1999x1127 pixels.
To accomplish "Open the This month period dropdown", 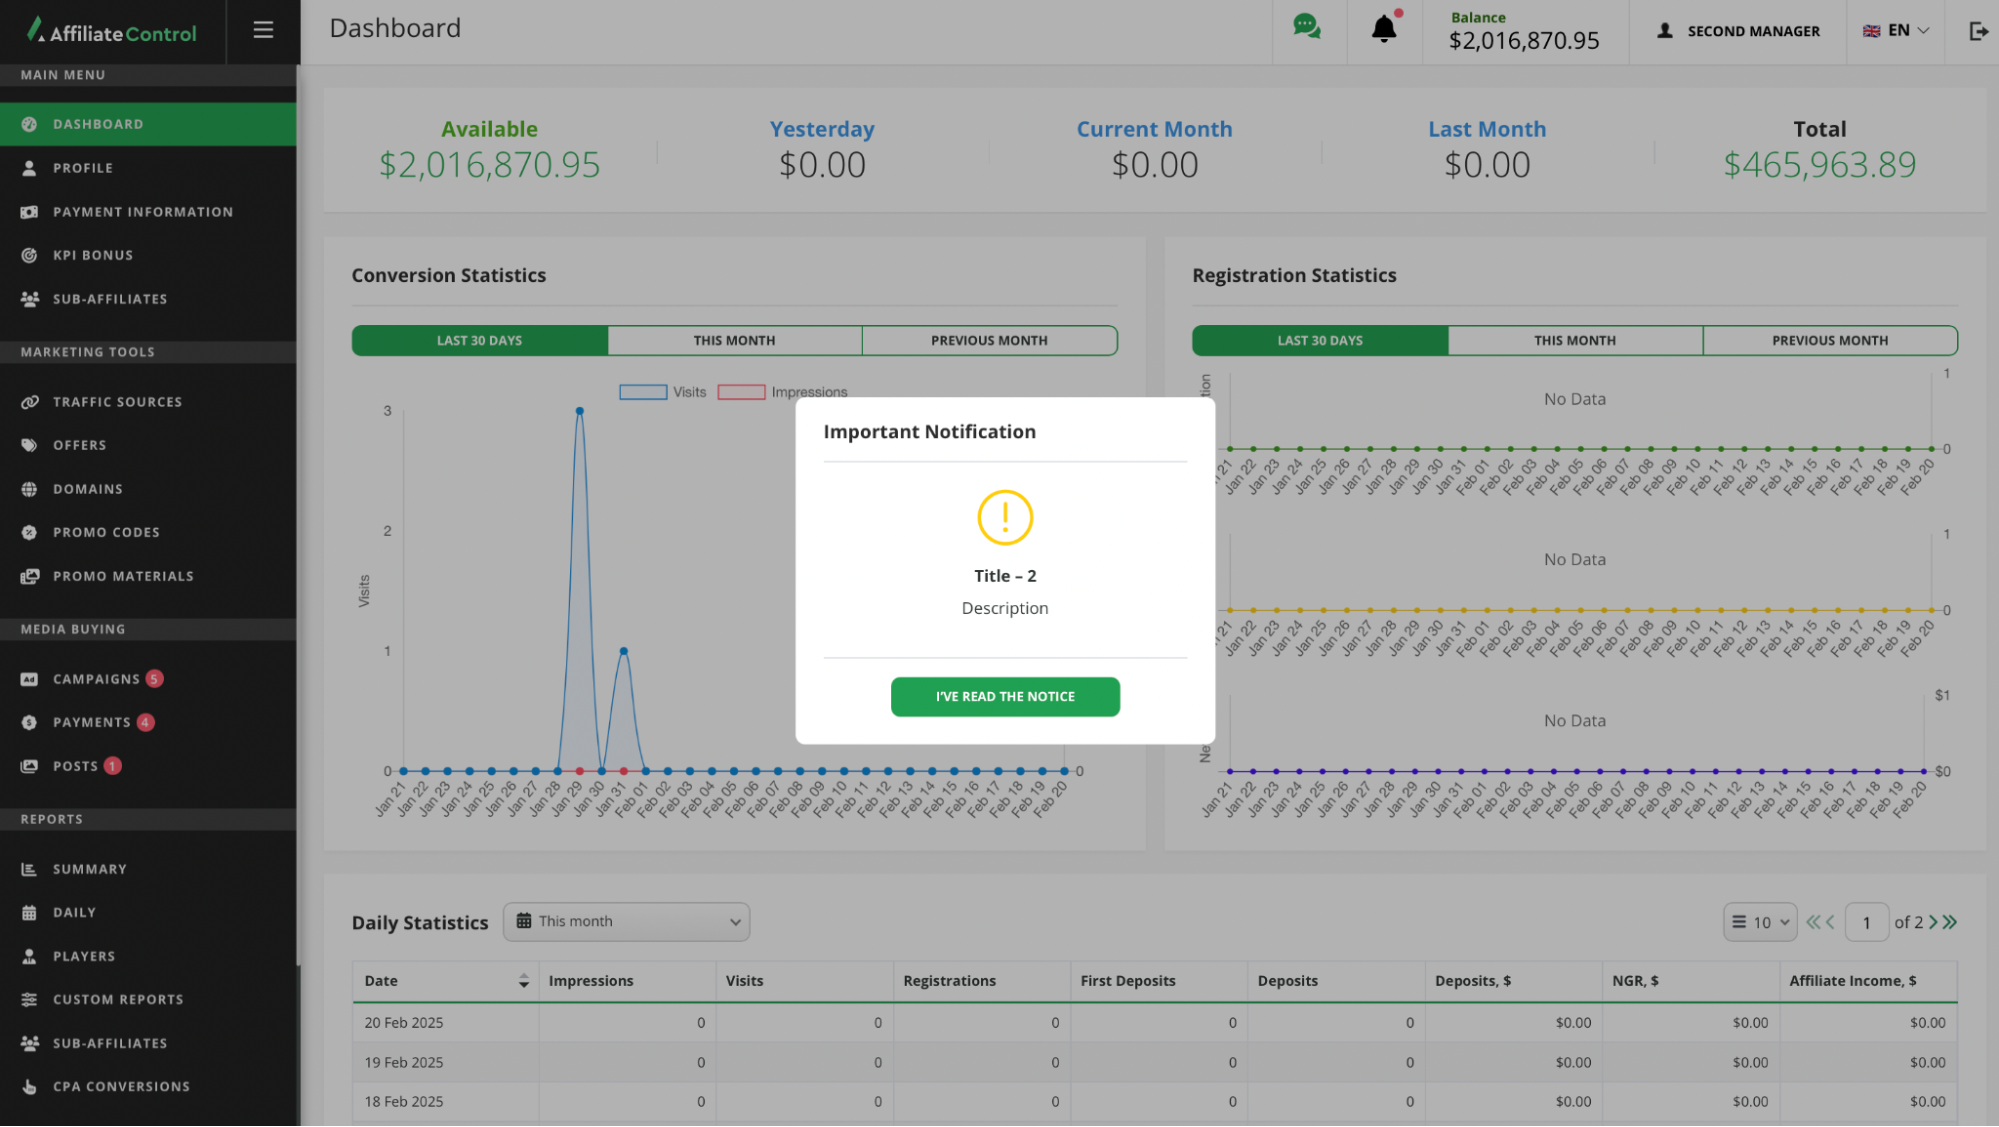I will pos(627,922).
